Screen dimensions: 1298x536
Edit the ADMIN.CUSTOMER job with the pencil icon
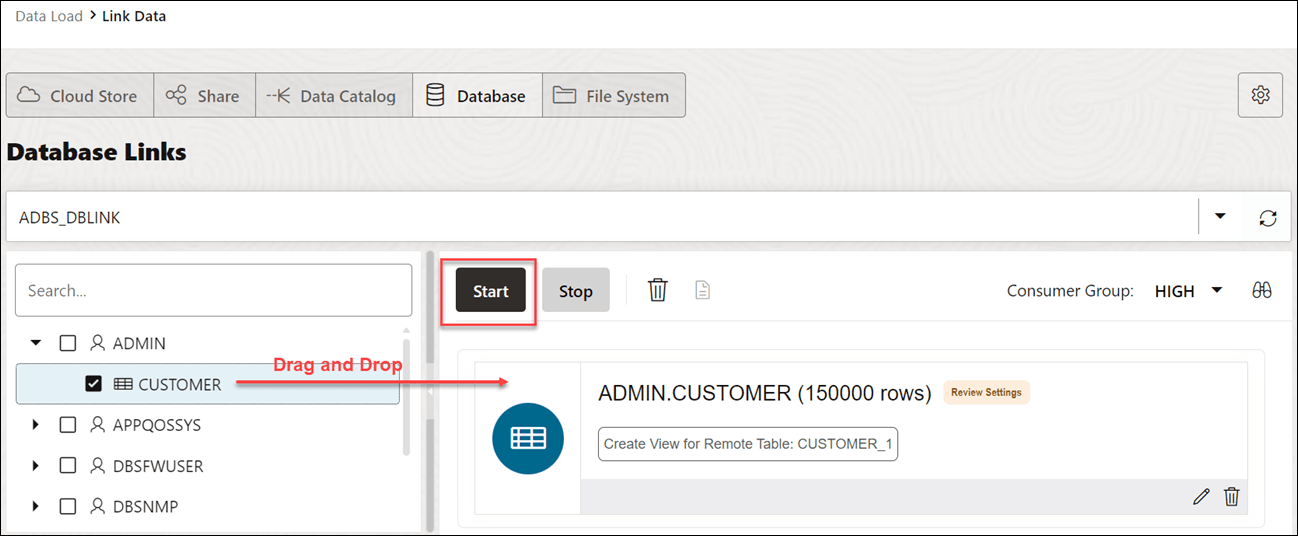[1202, 496]
